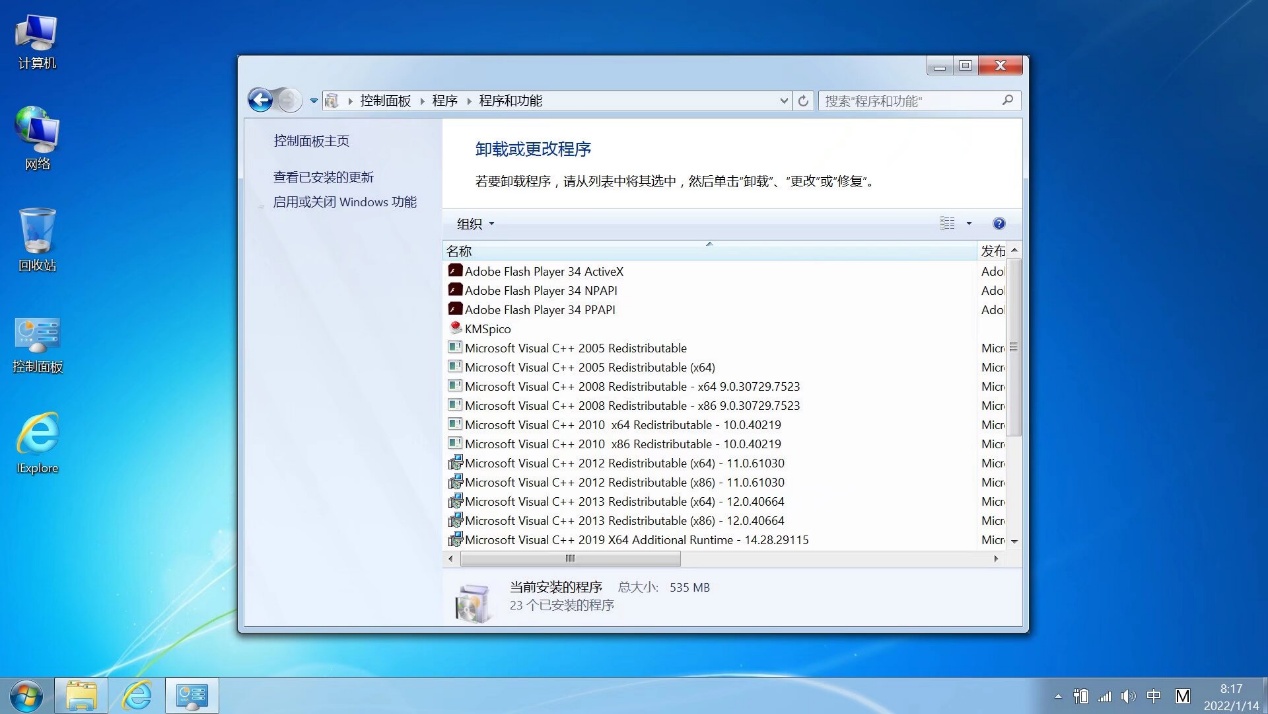Click the vertical scrollbar up arrow
Screen dimensions: 1268x714
coord(1014,250)
